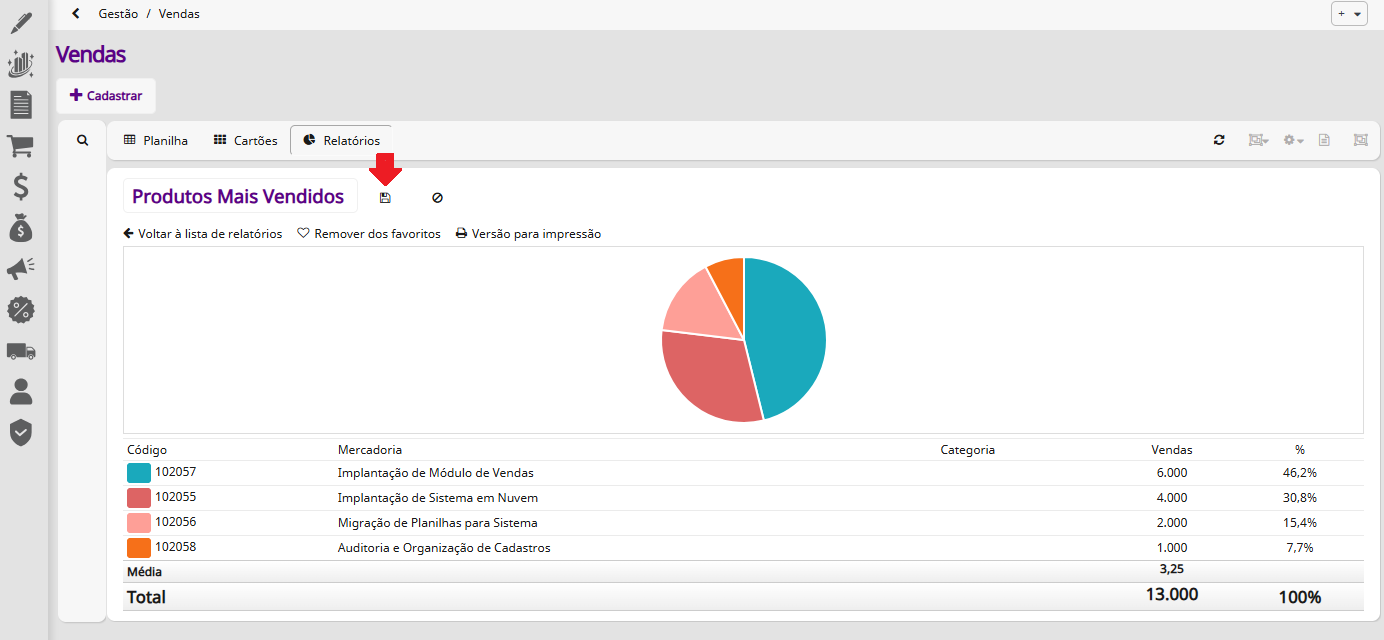
Task: Click Remover dos favoritos
Action: click(x=369, y=234)
